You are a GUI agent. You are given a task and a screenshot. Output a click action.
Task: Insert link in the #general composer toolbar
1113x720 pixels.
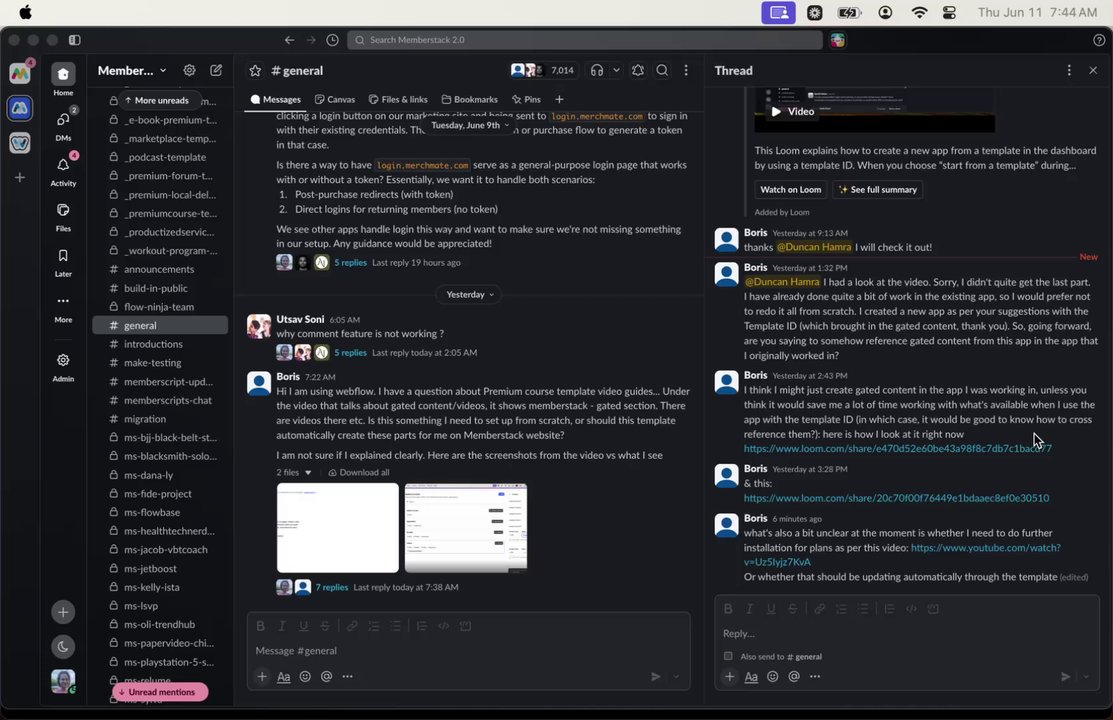click(x=352, y=626)
